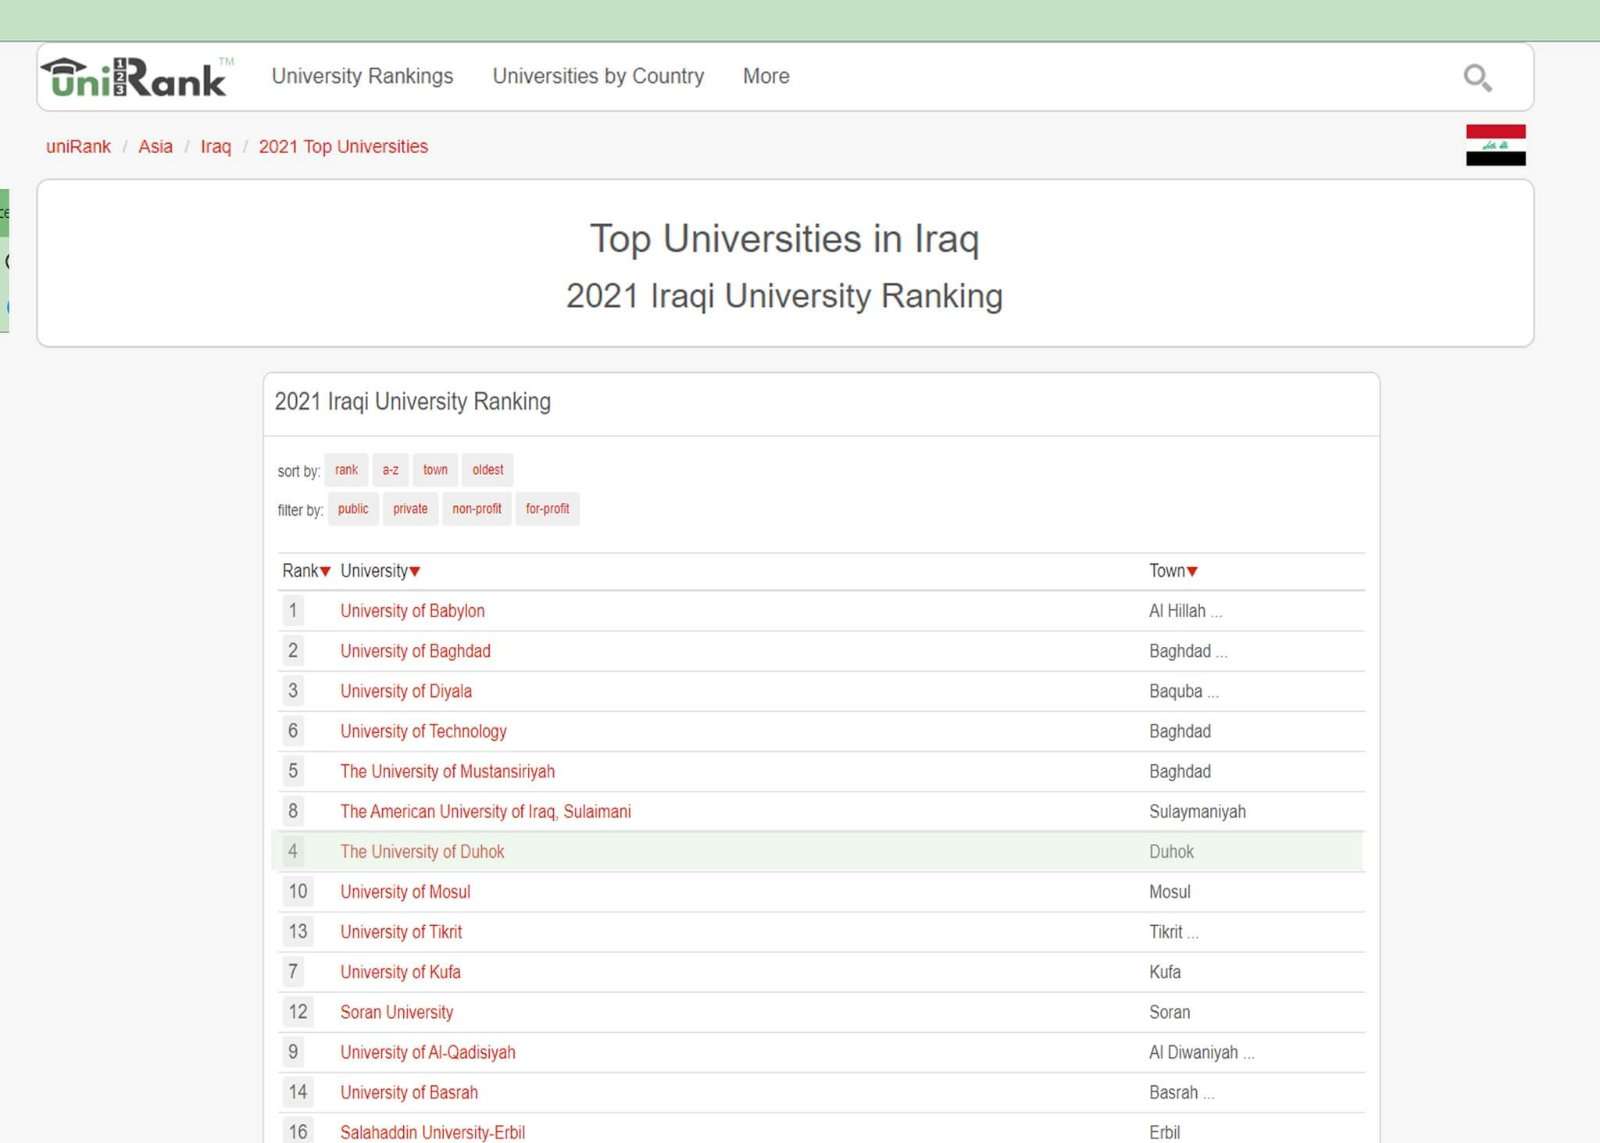
Task: Open 2021 Top Universities breadcrumb
Action: [343, 146]
